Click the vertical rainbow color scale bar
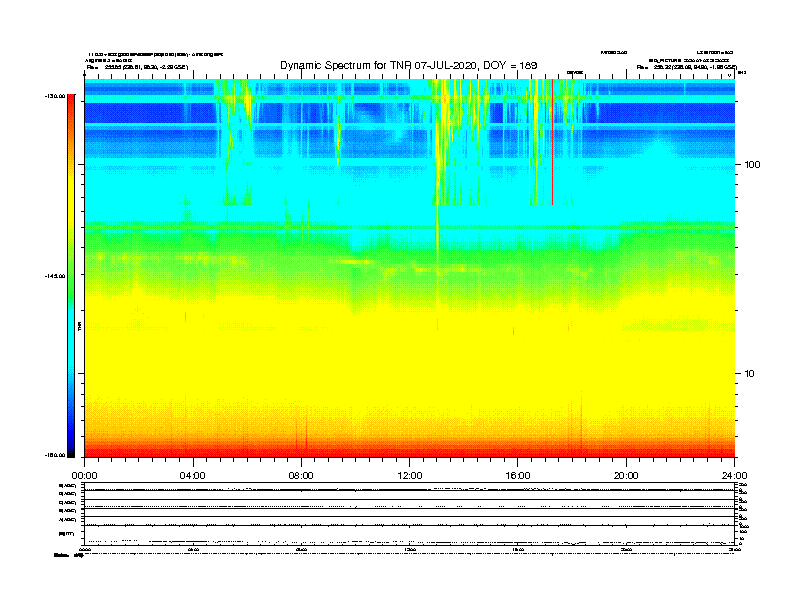Screen dimensions: 792x612 [71, 276]
